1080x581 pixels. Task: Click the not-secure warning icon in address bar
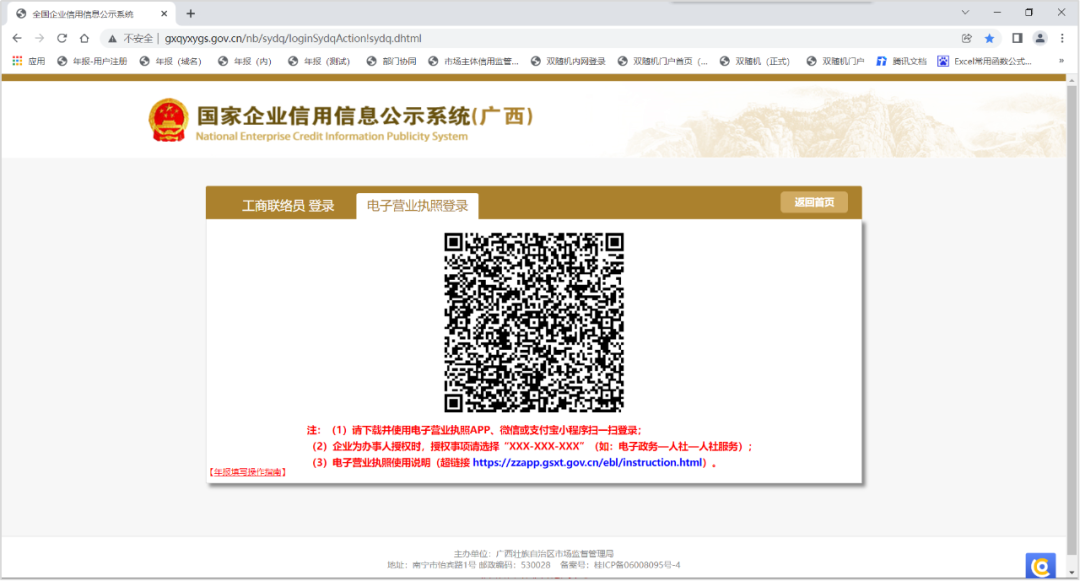[112, 39]
